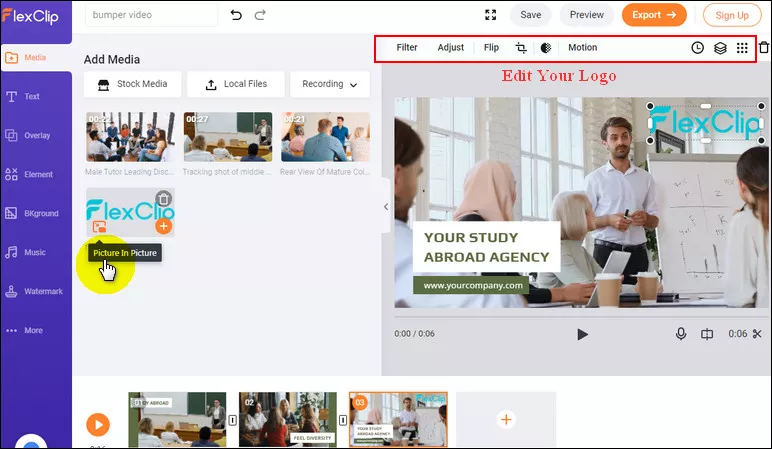Image resolution: width=772 pixels, height=449 pixels.
Task: Click the FlexClip logo at top left
Action: 31,16
